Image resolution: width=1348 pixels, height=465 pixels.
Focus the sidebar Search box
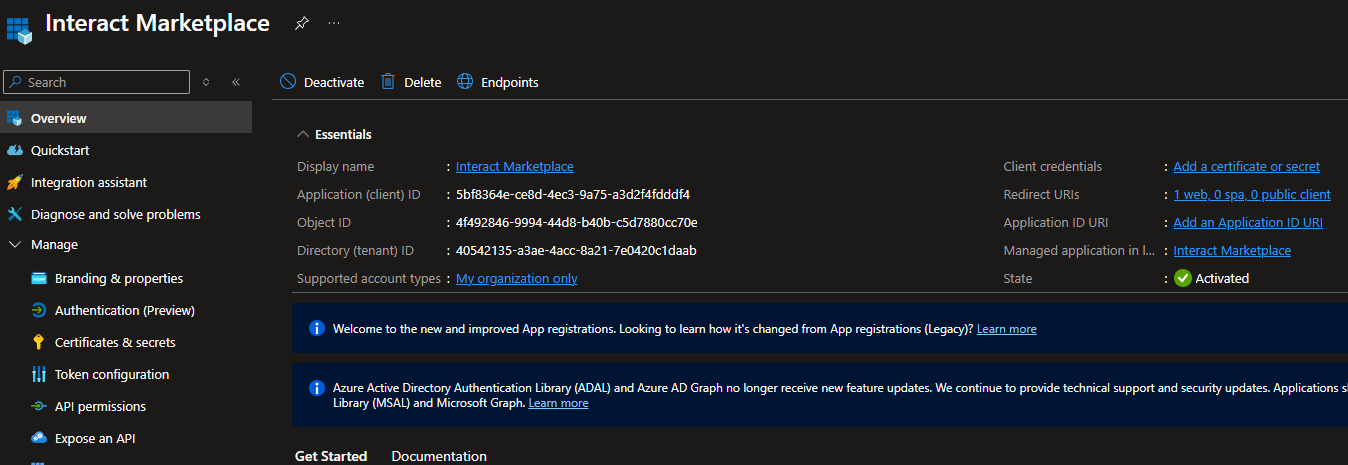tap(96, 82)
